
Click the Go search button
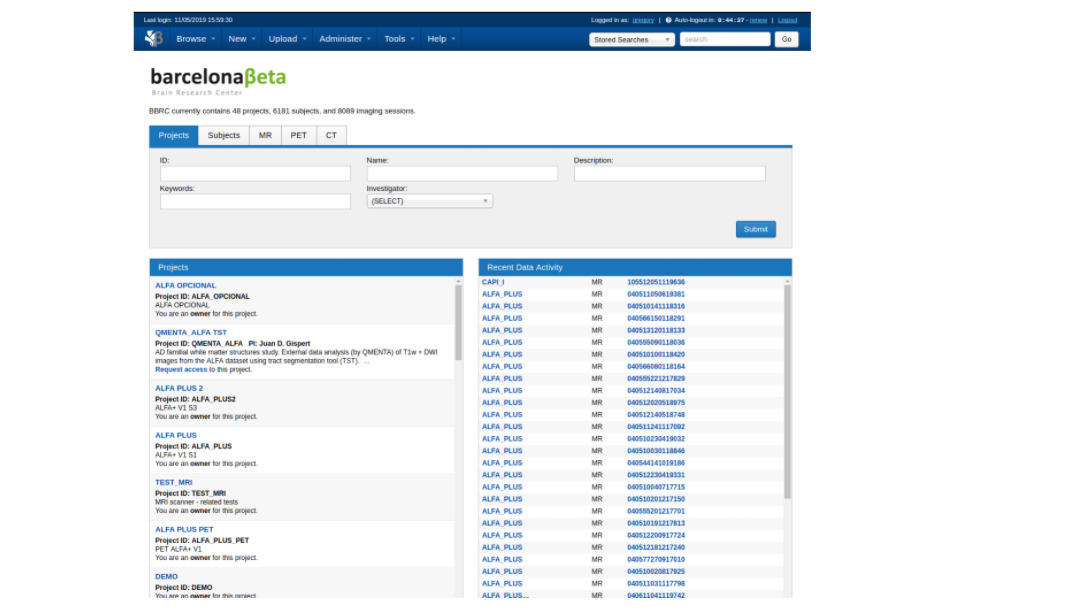[786, 40]
